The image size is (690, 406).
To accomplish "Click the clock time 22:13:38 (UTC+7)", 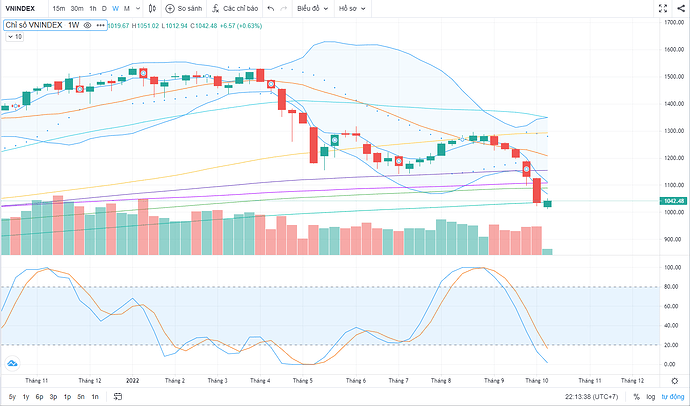I will pos(591,397).
